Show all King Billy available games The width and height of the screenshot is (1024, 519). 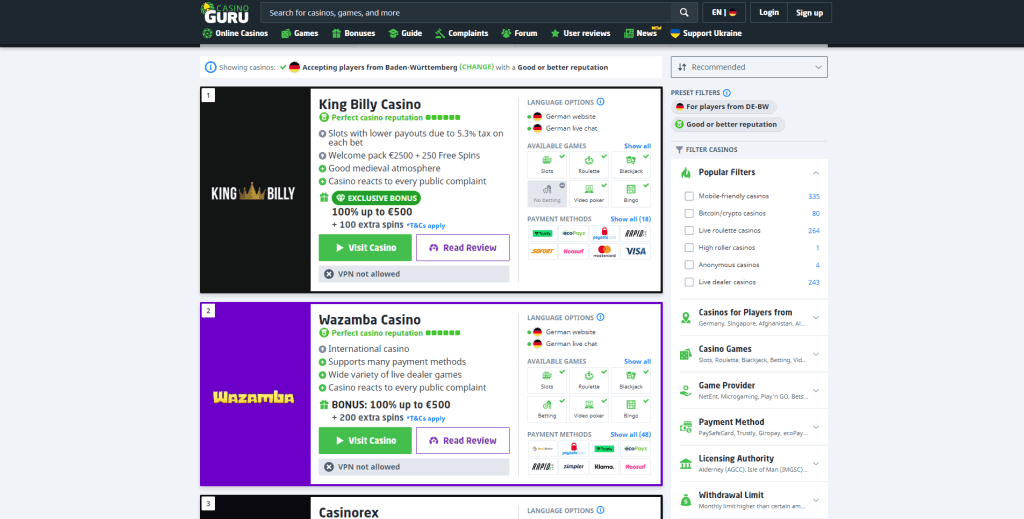637,146
